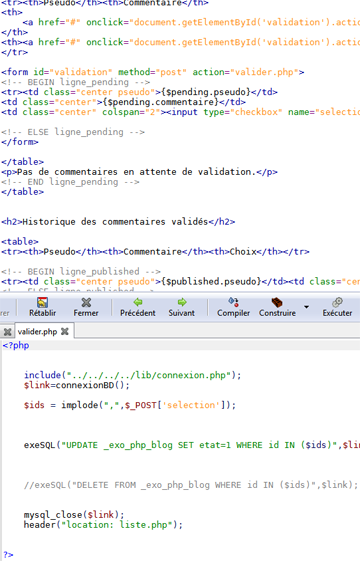Screen dimensions: 360x561
Task: Click the line with input type="checkbox"
Action: (x=180, y=112)
